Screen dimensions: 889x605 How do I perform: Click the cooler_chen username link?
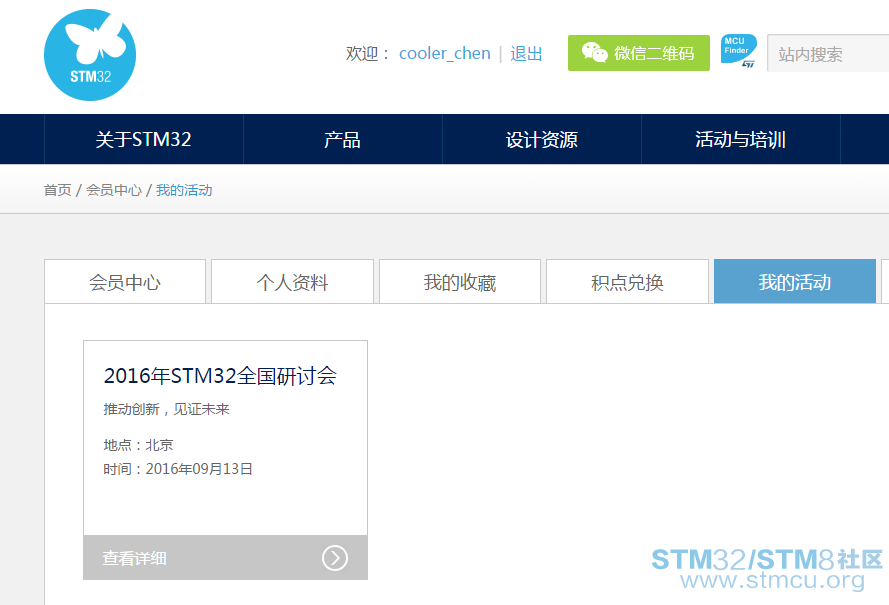point(444,53)
